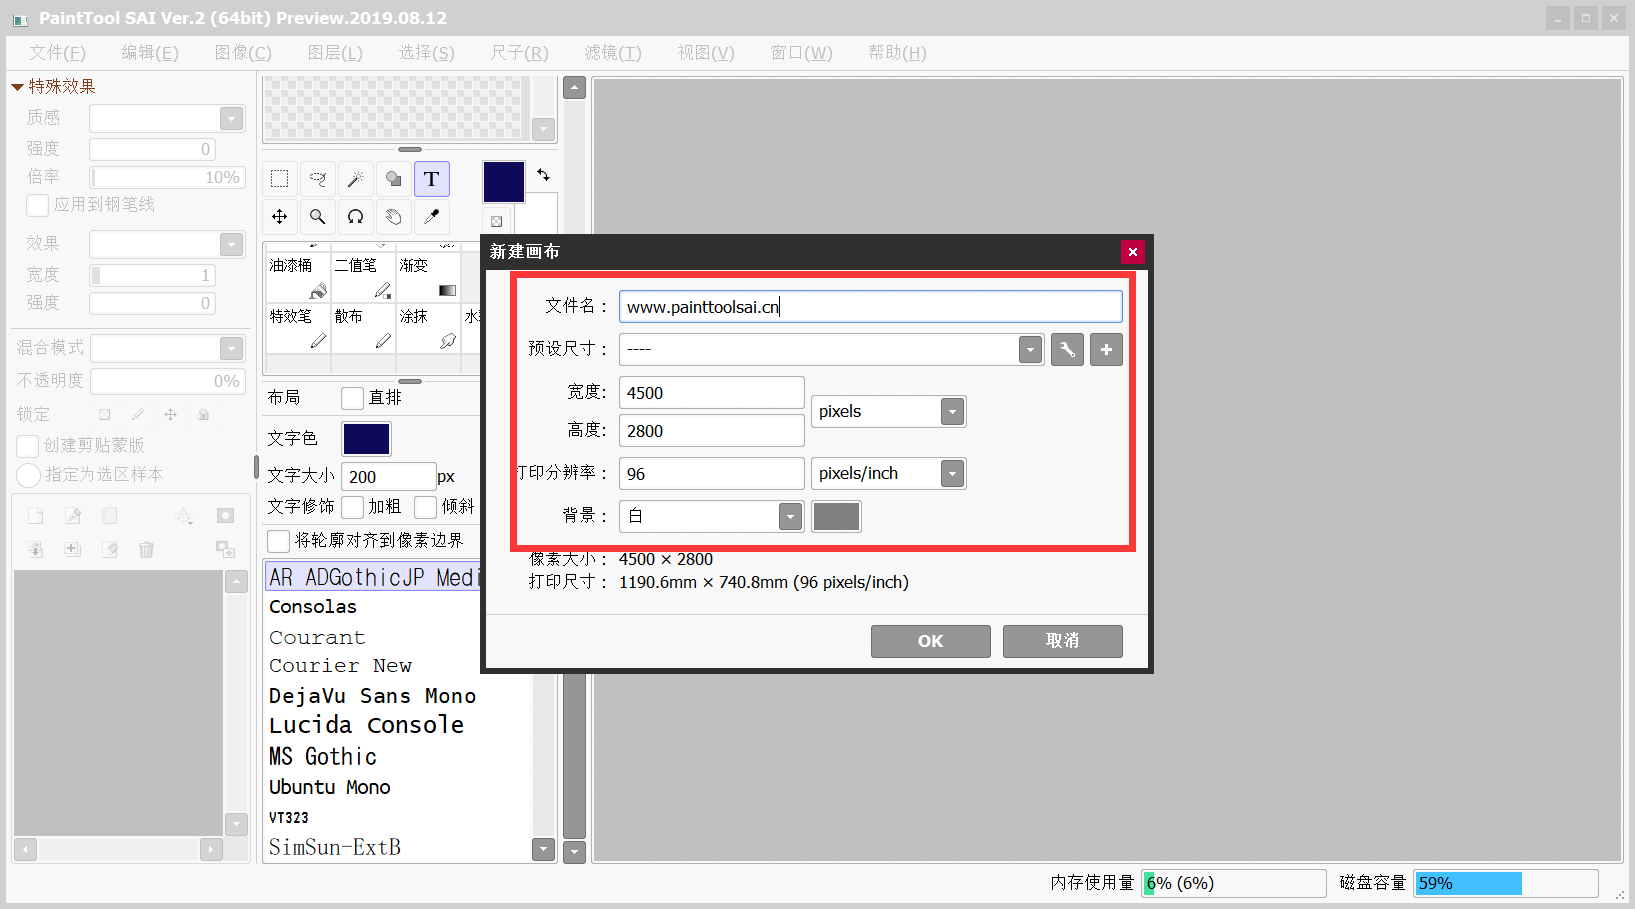Click the 打印分辨率 field showing 96
Image resolution: width=1635 pixels, height=909 pixels.
[711, 474]
